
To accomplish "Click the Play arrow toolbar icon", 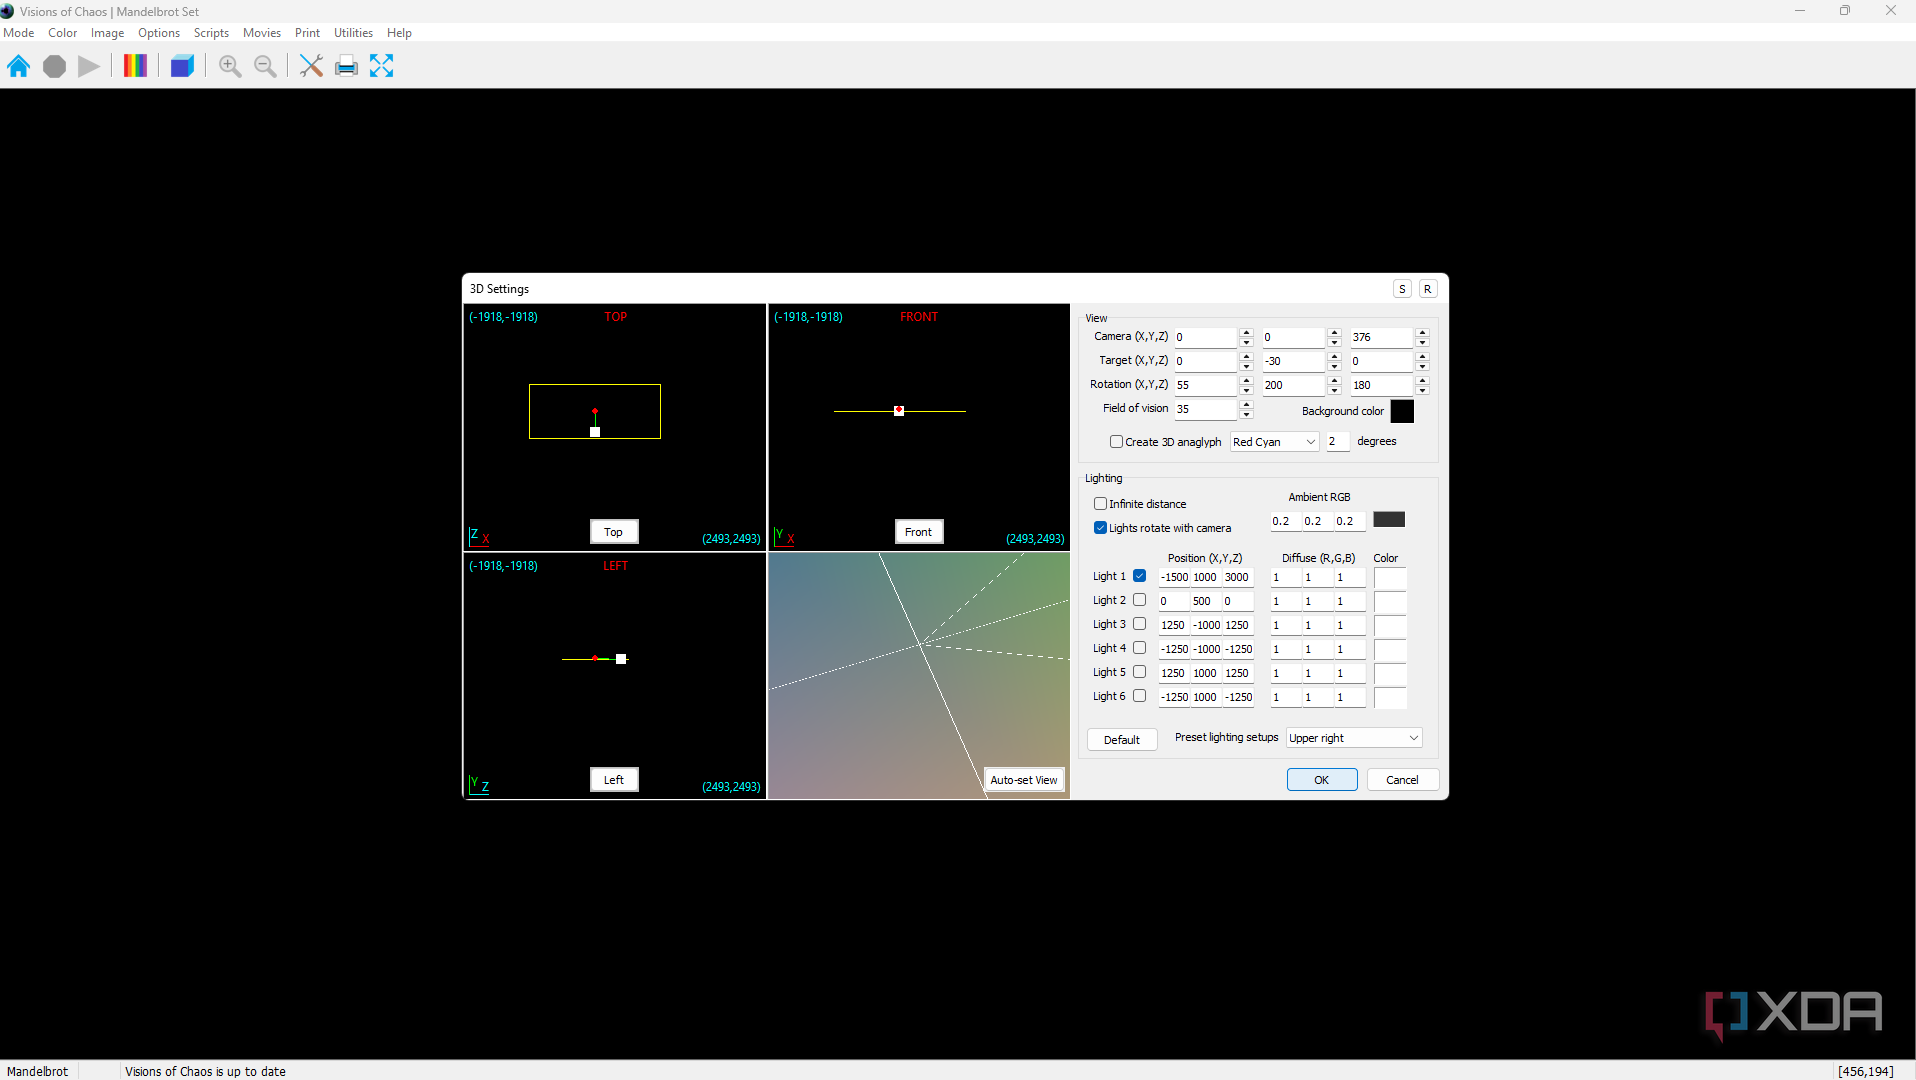I will (x=89, y=66).
